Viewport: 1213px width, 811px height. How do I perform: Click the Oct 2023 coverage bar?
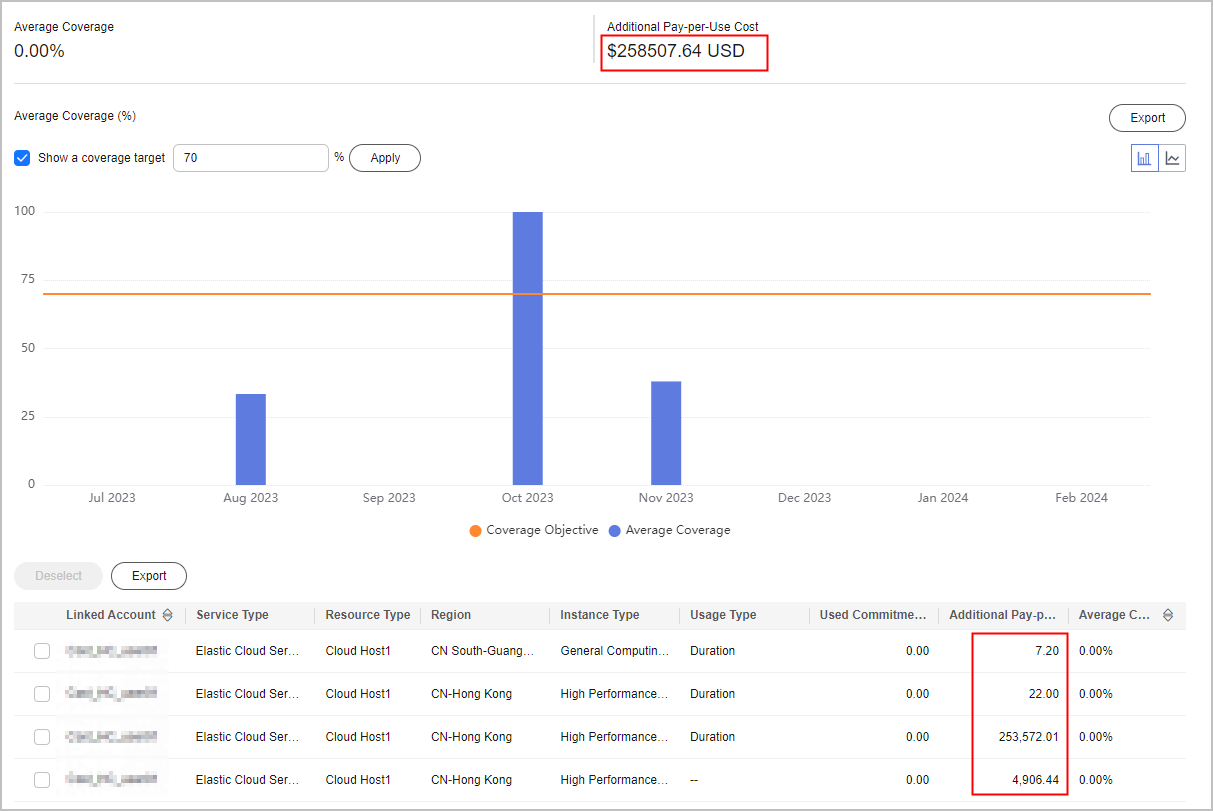[x=527, y=348]
